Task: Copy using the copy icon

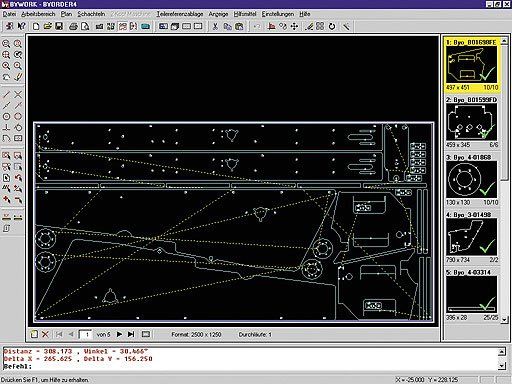Action: (x=227, y=26)
